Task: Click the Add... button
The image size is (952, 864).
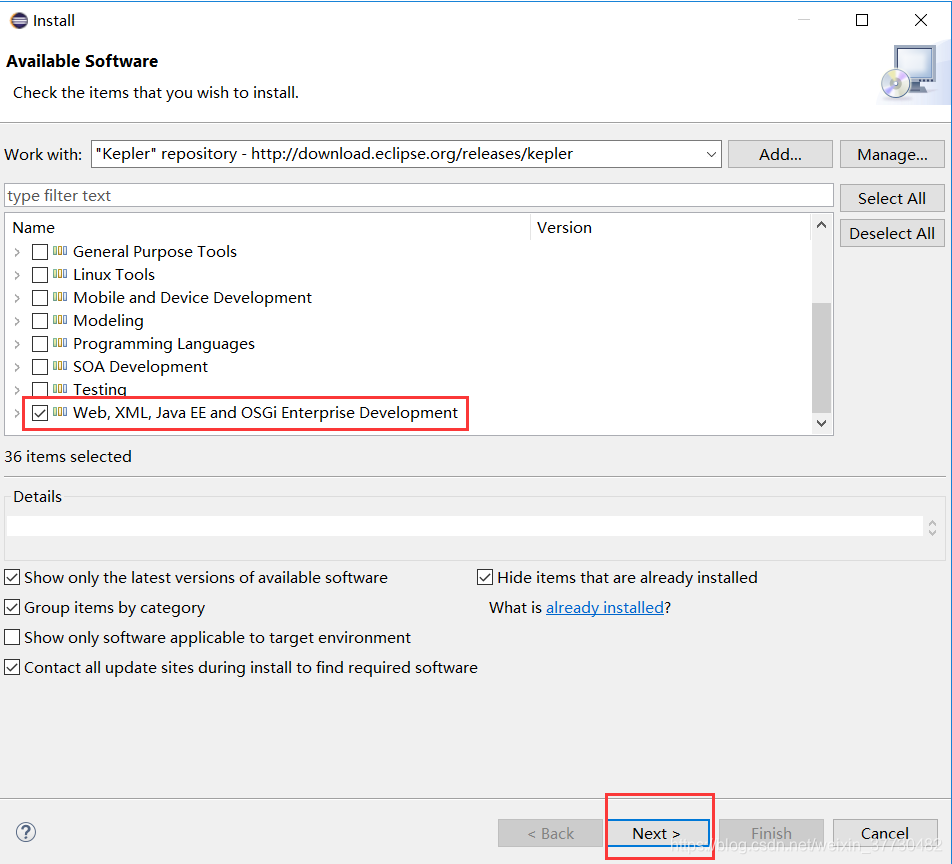Action: tap(780, 154)
